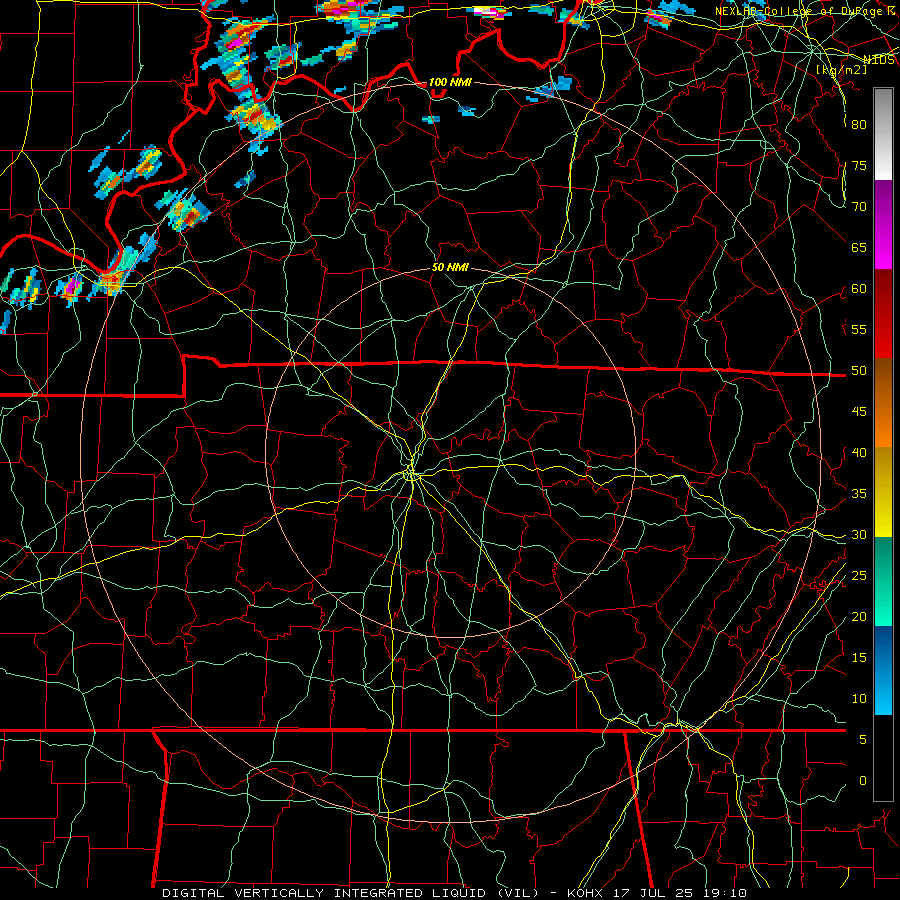The image size is (900, 900).
Task: Click the 100 NMI range ring label
Action: (450, 83)
